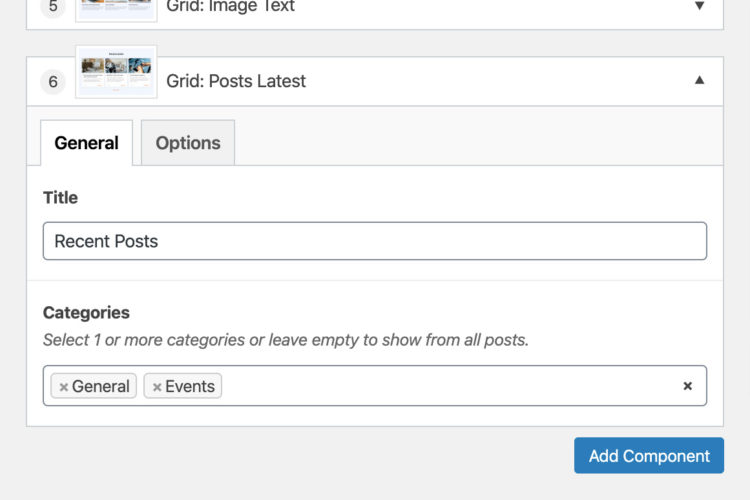Switch to the Options tab
This screenshot has height=500, width=750.
click(188, 143)
